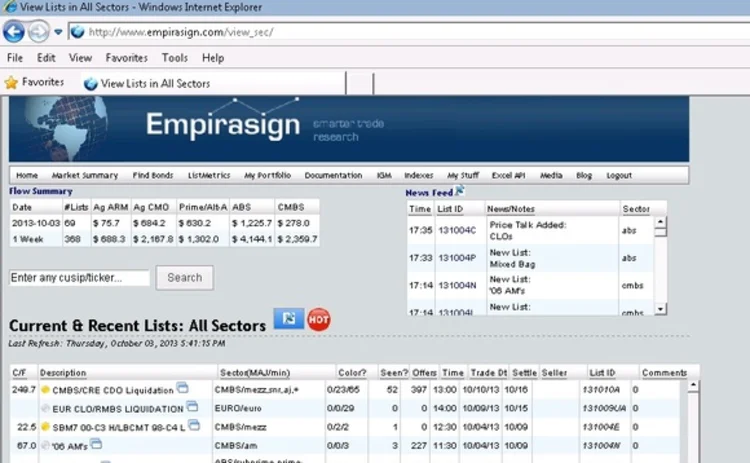Open My Portfolio page

[267, 176]
